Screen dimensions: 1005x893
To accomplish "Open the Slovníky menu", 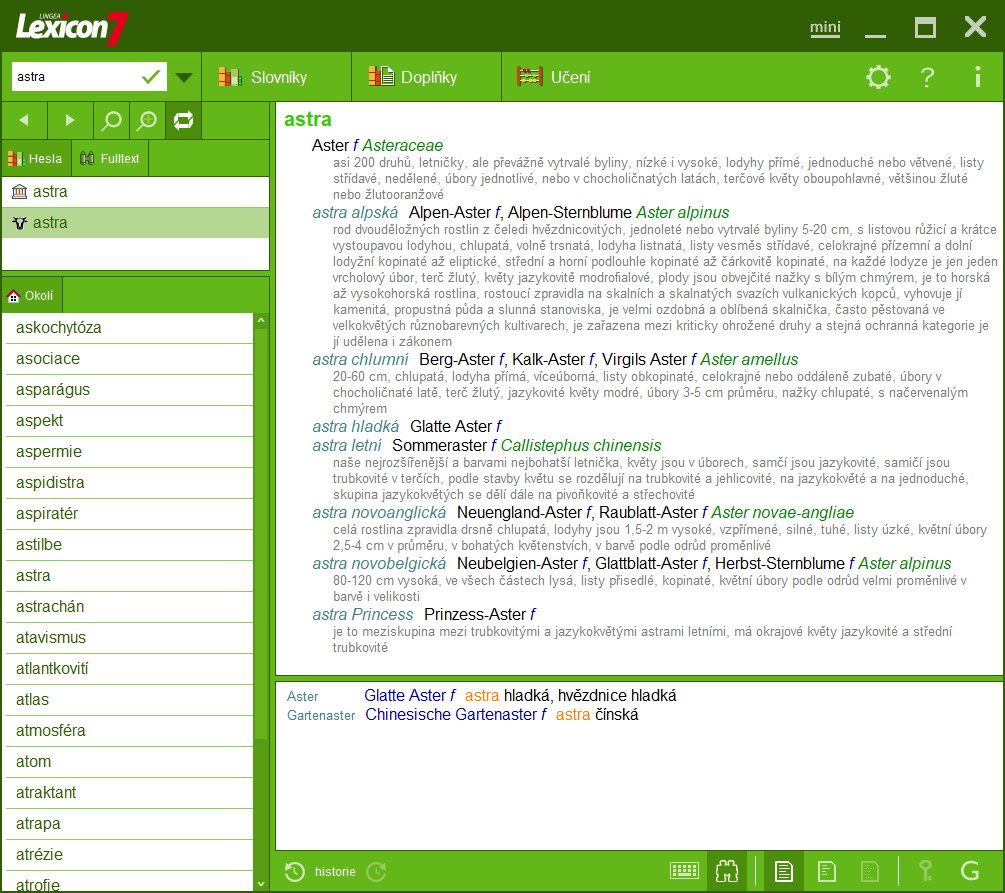I will (276, 77).
